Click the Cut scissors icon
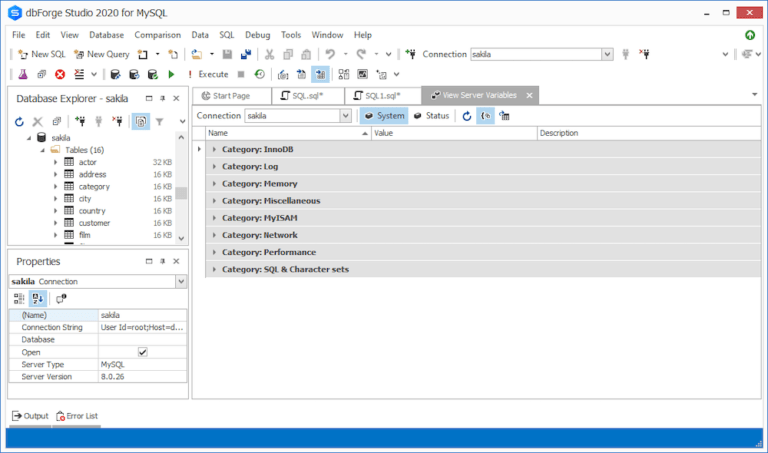 [269, 54]
